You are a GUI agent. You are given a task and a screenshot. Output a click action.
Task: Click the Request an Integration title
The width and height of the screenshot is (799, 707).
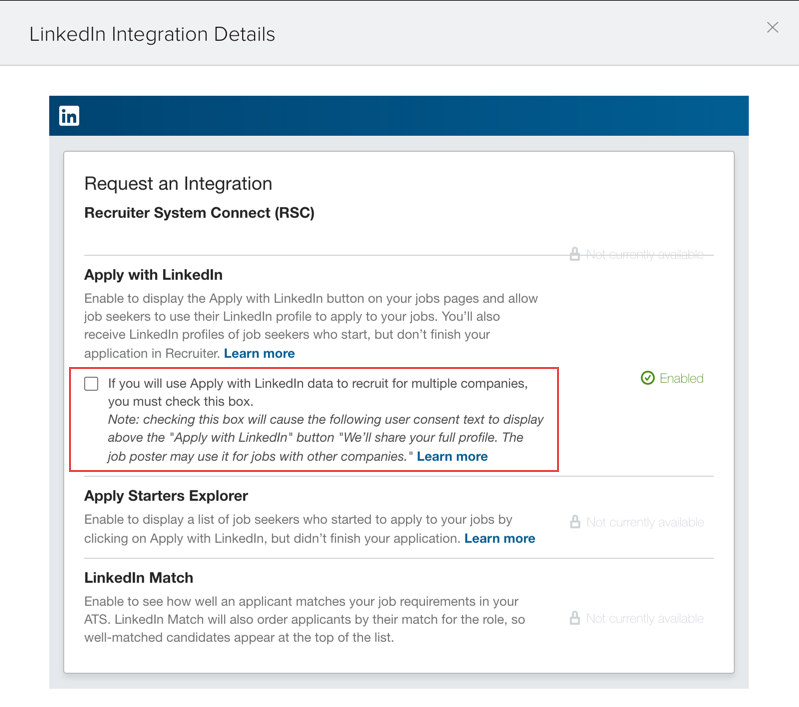pos(178,184)
